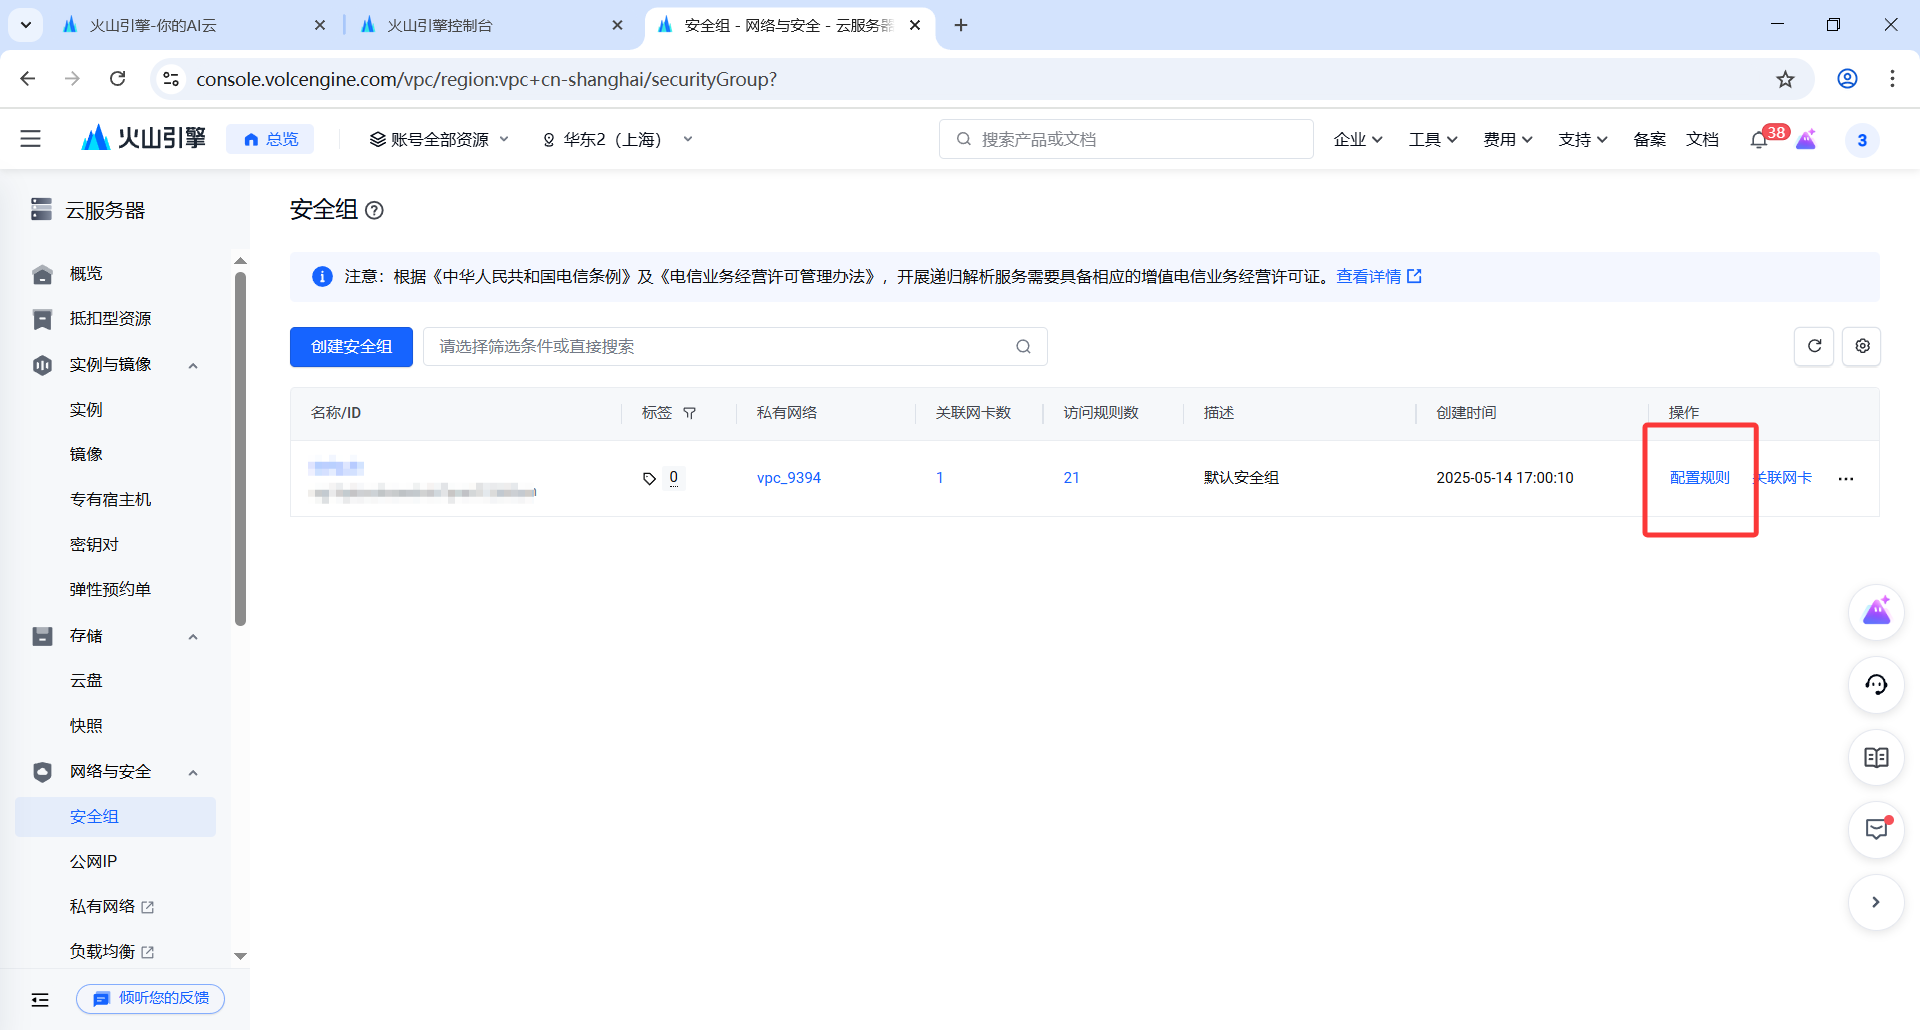Open the vpc_9394 private network link
Viewport: 1920px width, 1030px height.
[789, 477]
